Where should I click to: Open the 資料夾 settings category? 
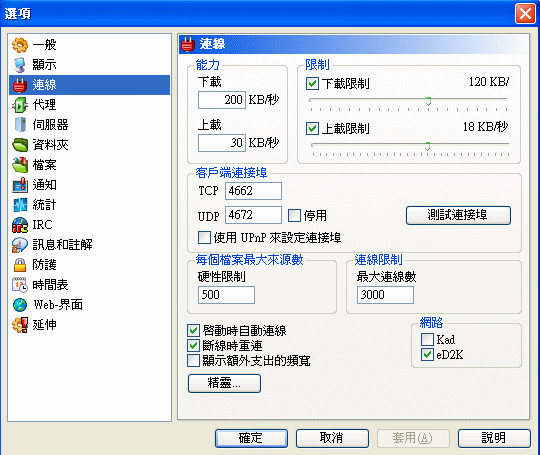(51, 145)
